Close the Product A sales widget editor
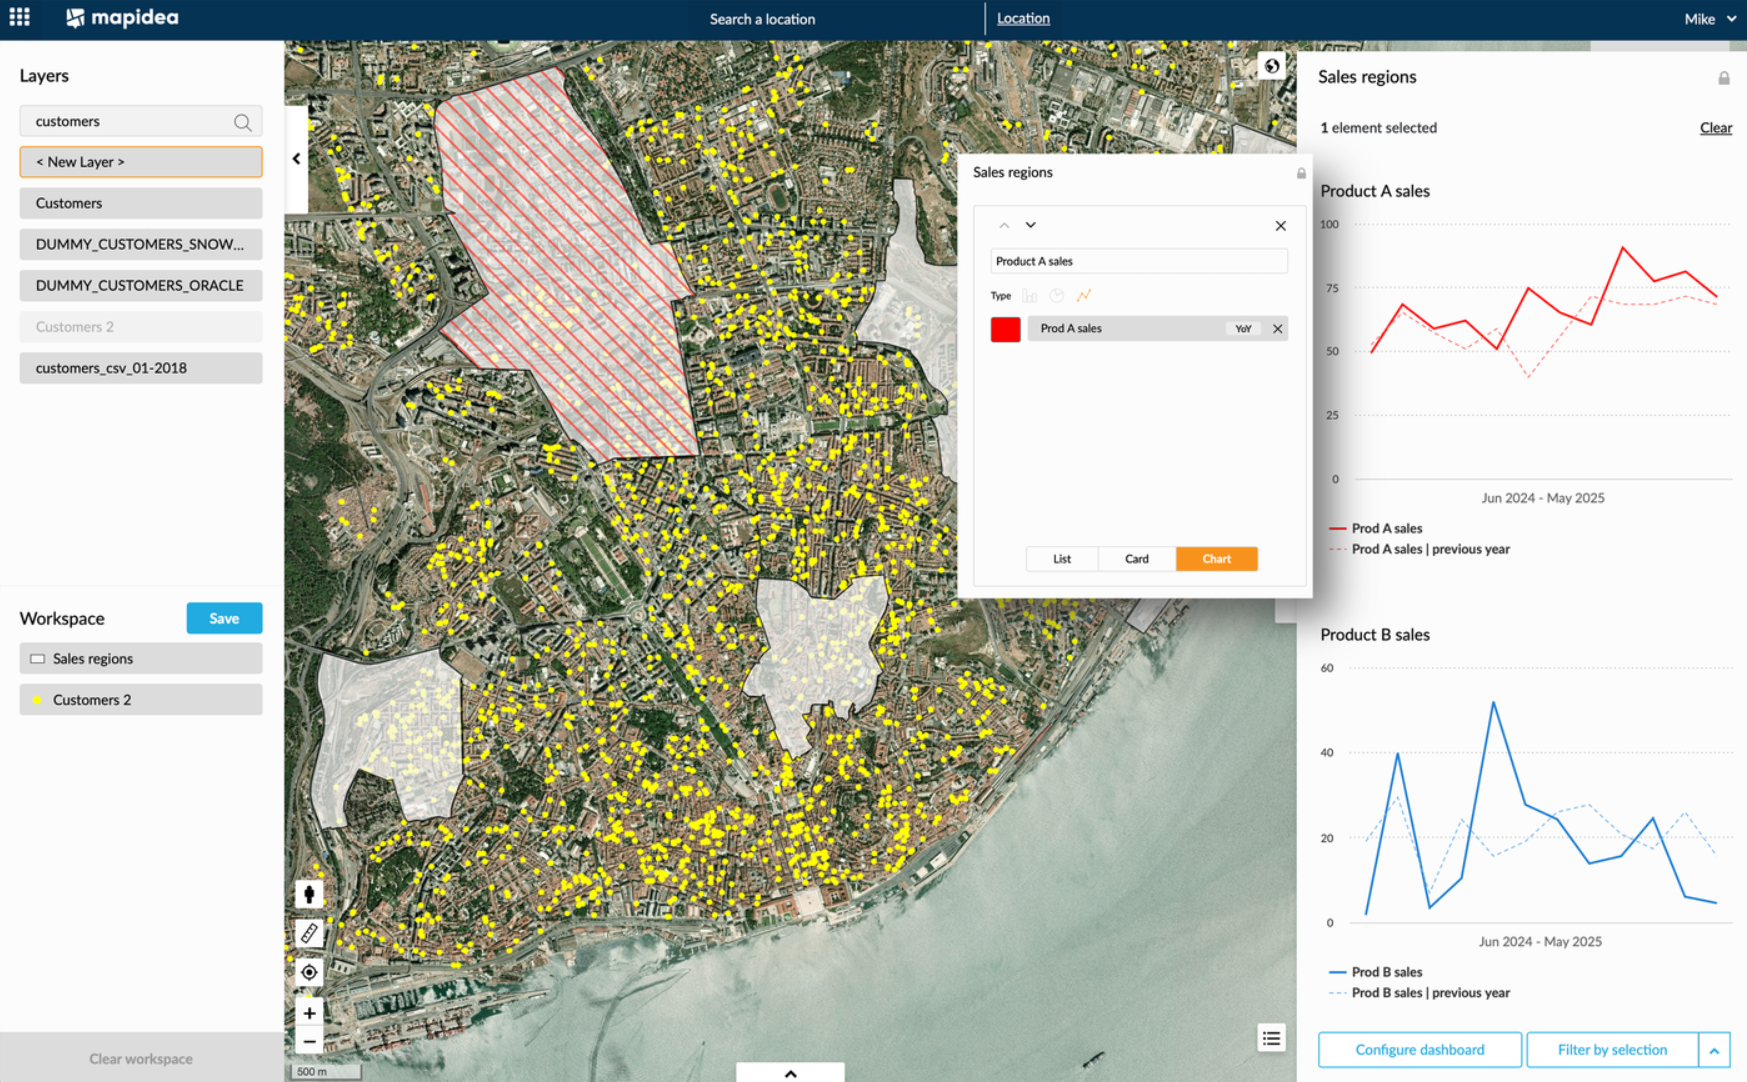 [1280, 226]
